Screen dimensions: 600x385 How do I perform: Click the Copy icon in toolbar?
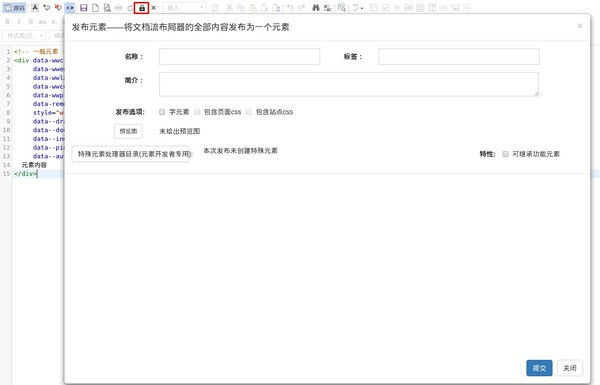[x=241, y=8]
